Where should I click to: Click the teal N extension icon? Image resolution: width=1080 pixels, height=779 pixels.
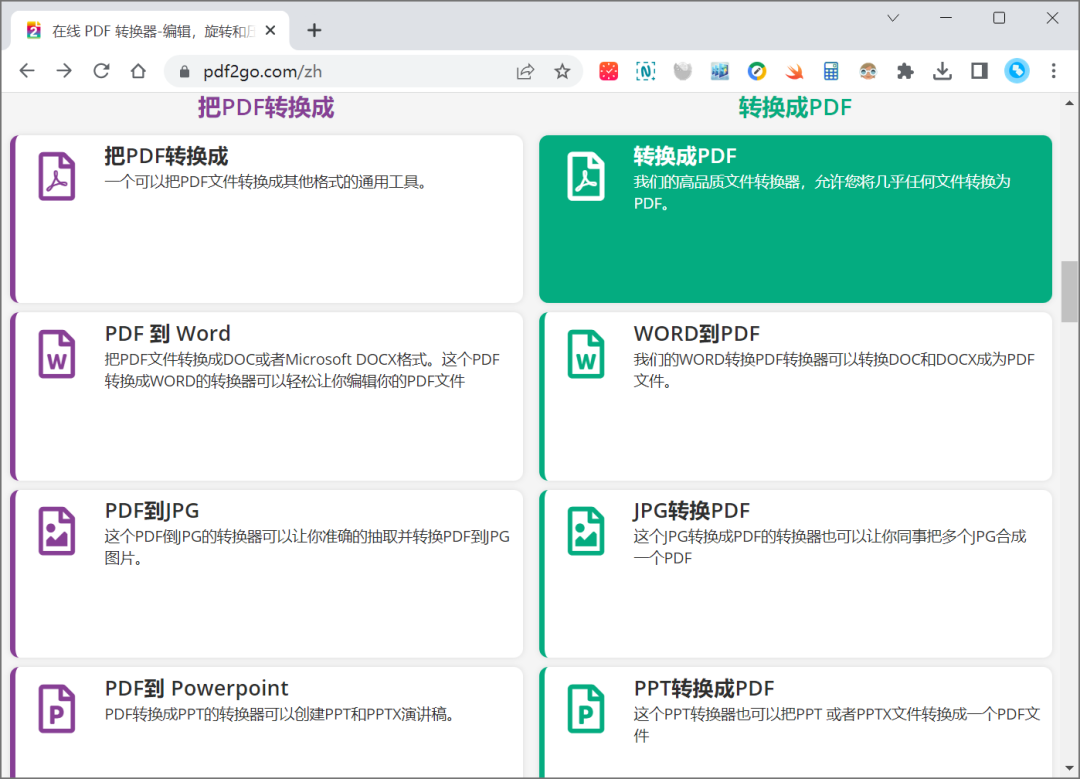pos(645,71)
